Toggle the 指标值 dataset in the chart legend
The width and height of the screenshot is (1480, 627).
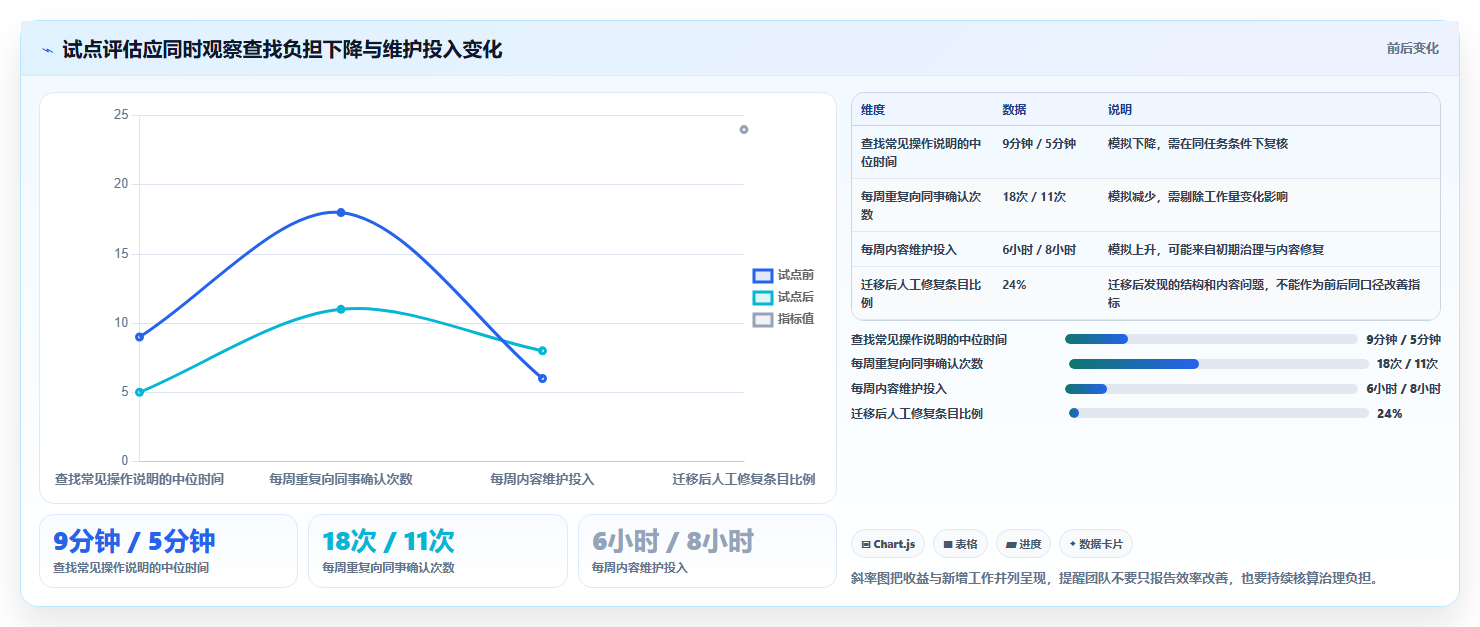point(783,319)
